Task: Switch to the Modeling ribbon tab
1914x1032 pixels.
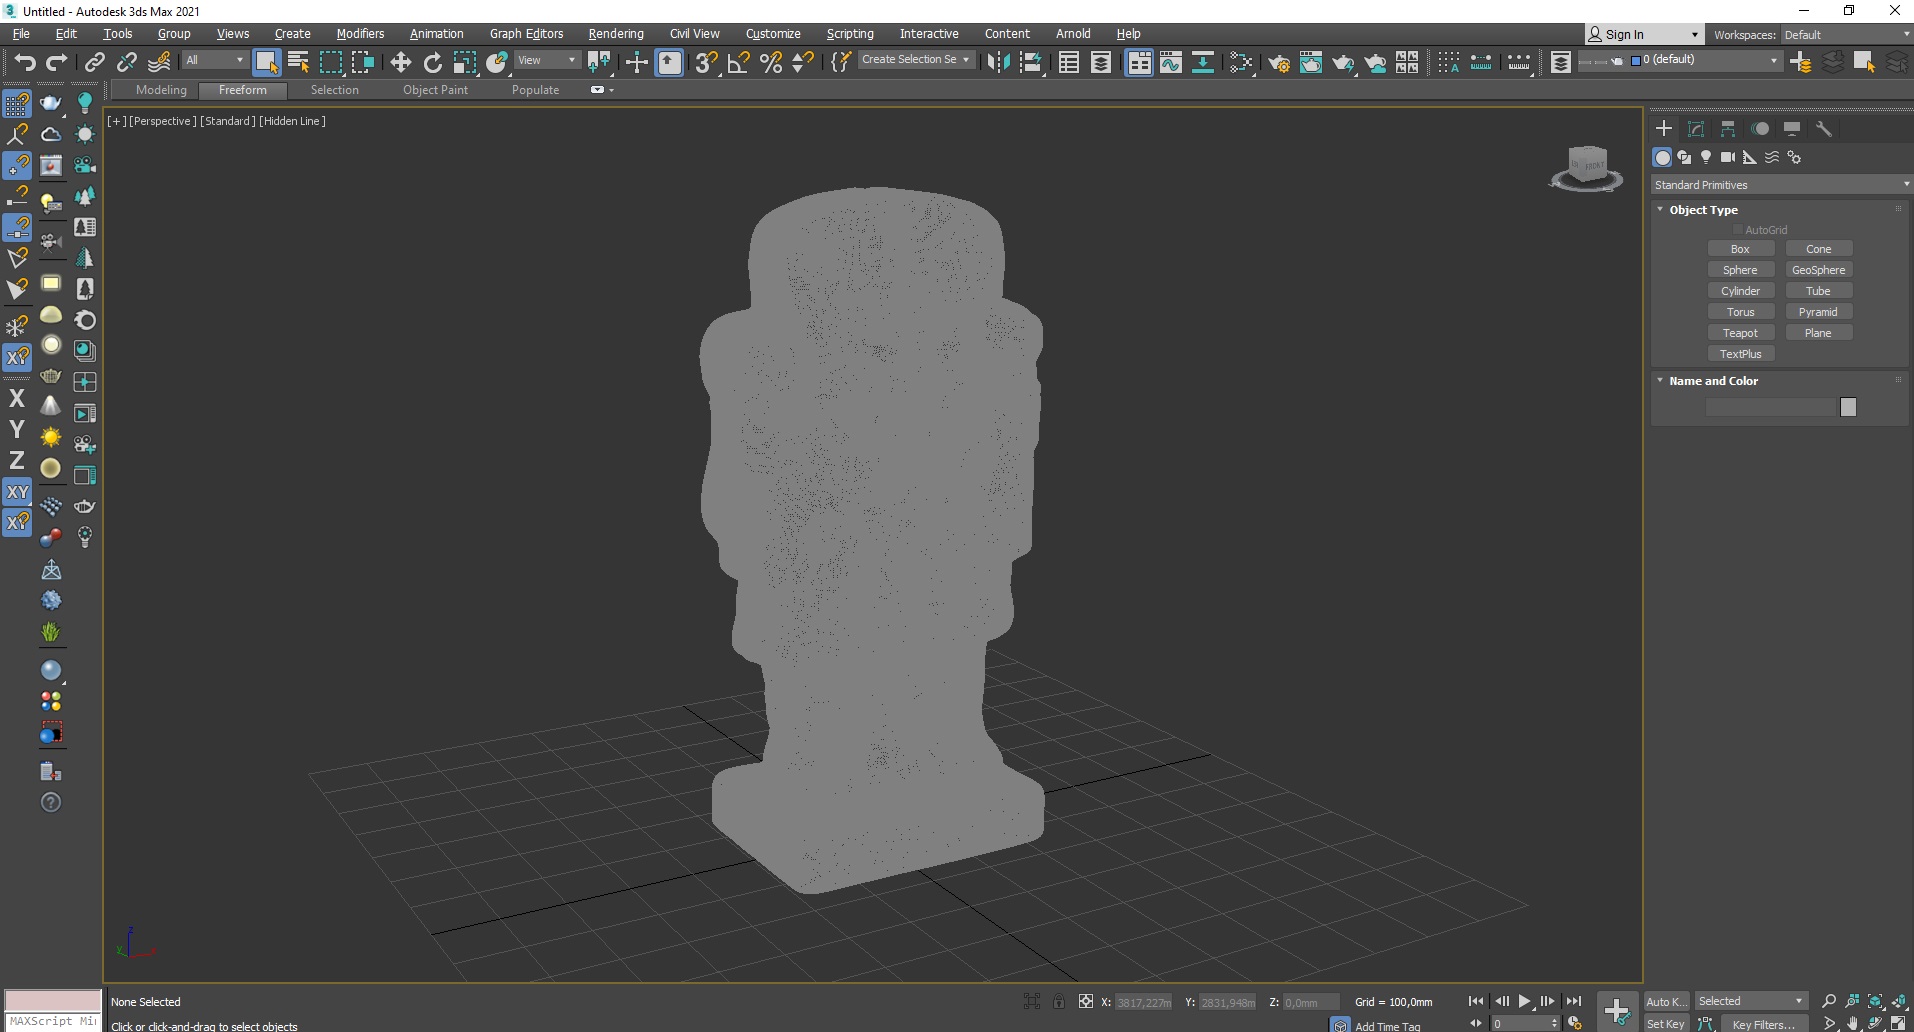Action: coord(161,90)
